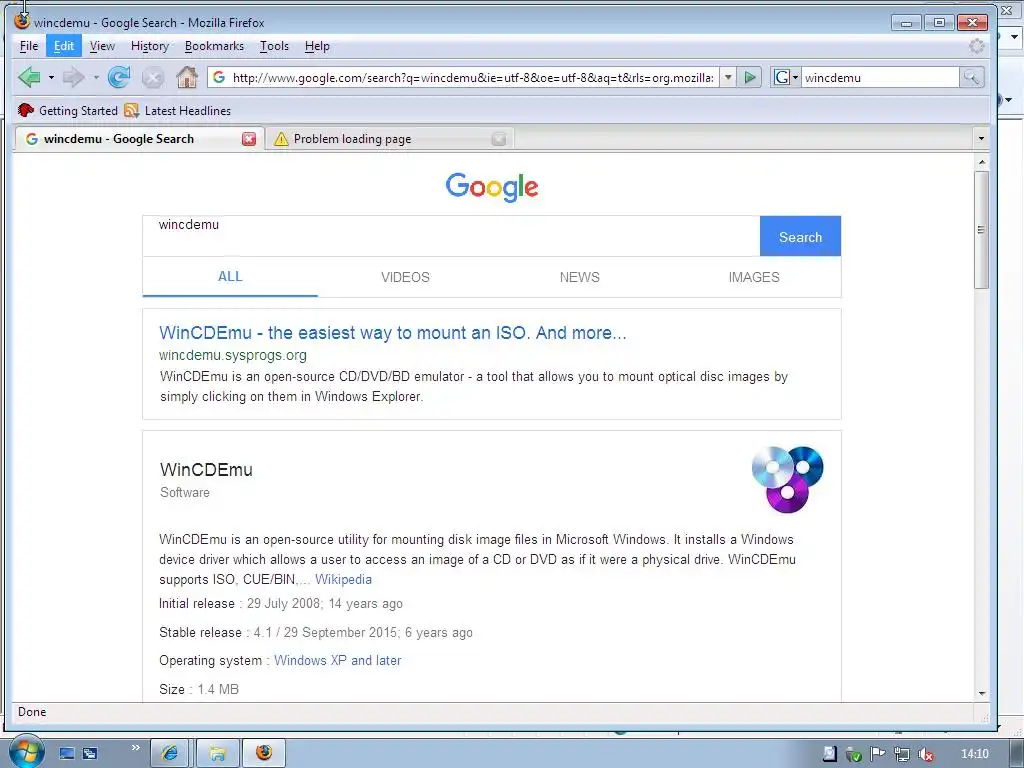
Task: Click the Google logo
Action: pos(492,187)
